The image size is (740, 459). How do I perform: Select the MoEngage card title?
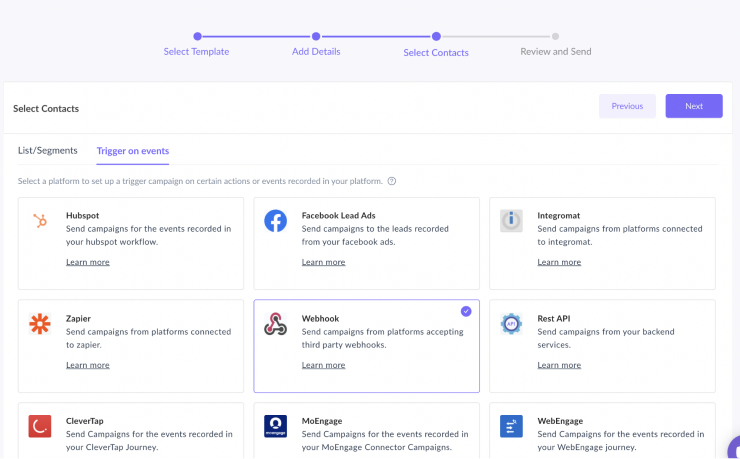tap(322, 421)
